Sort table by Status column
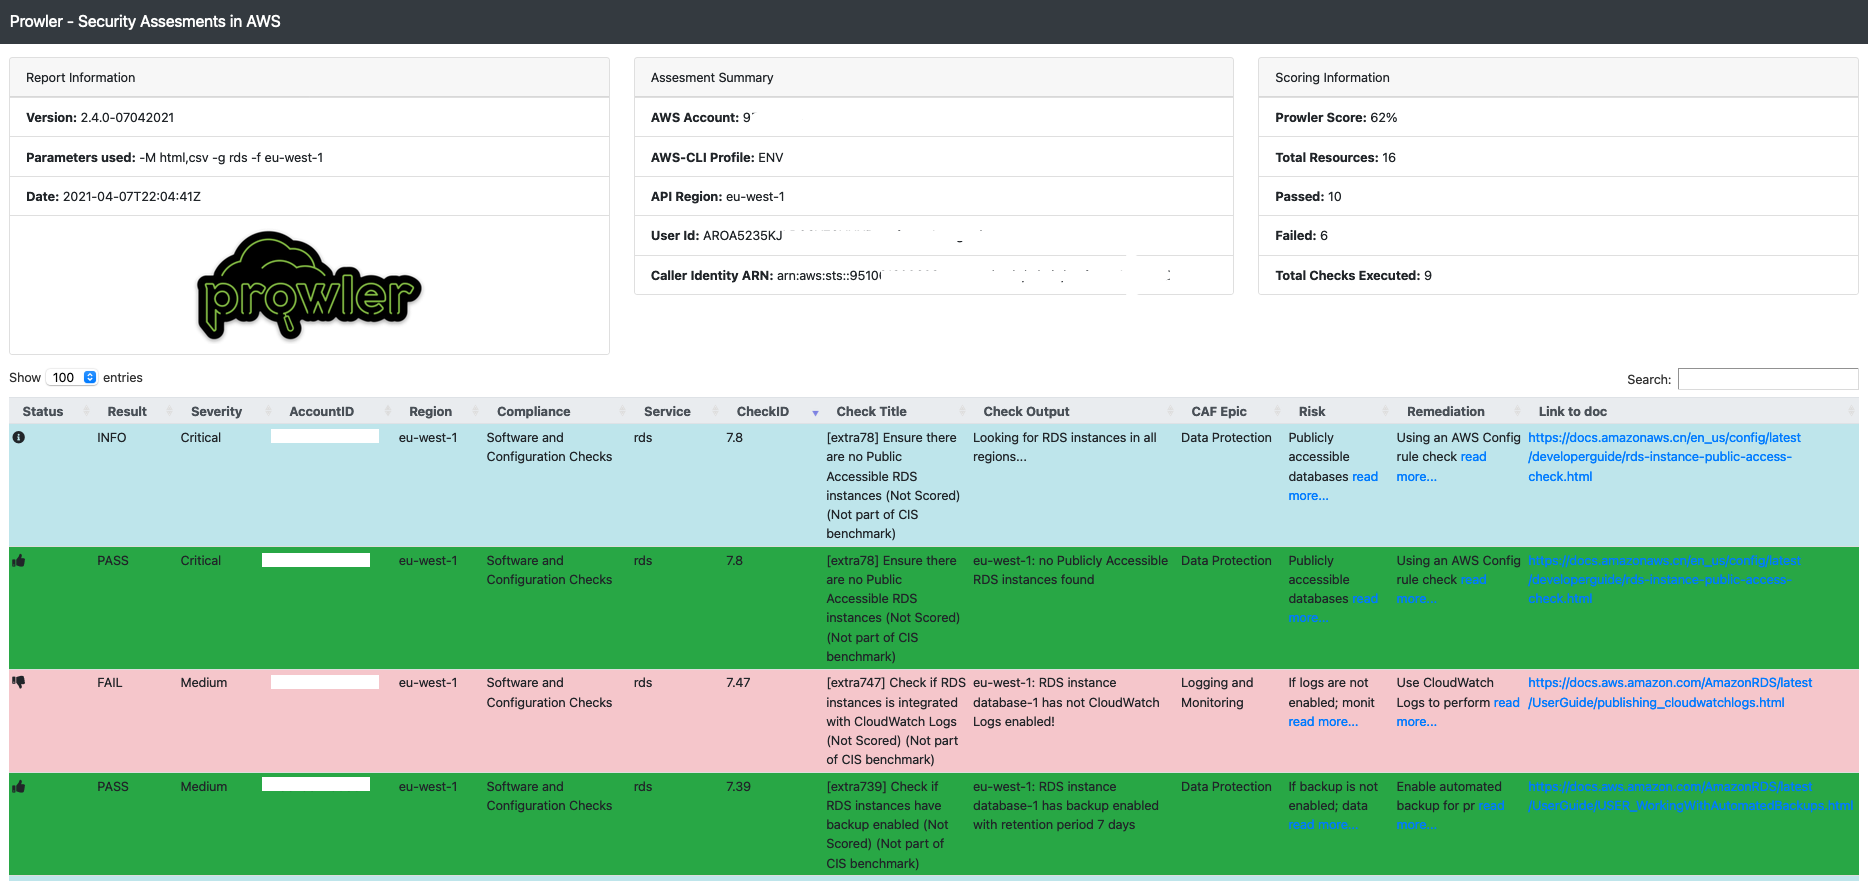 [43, 411]
